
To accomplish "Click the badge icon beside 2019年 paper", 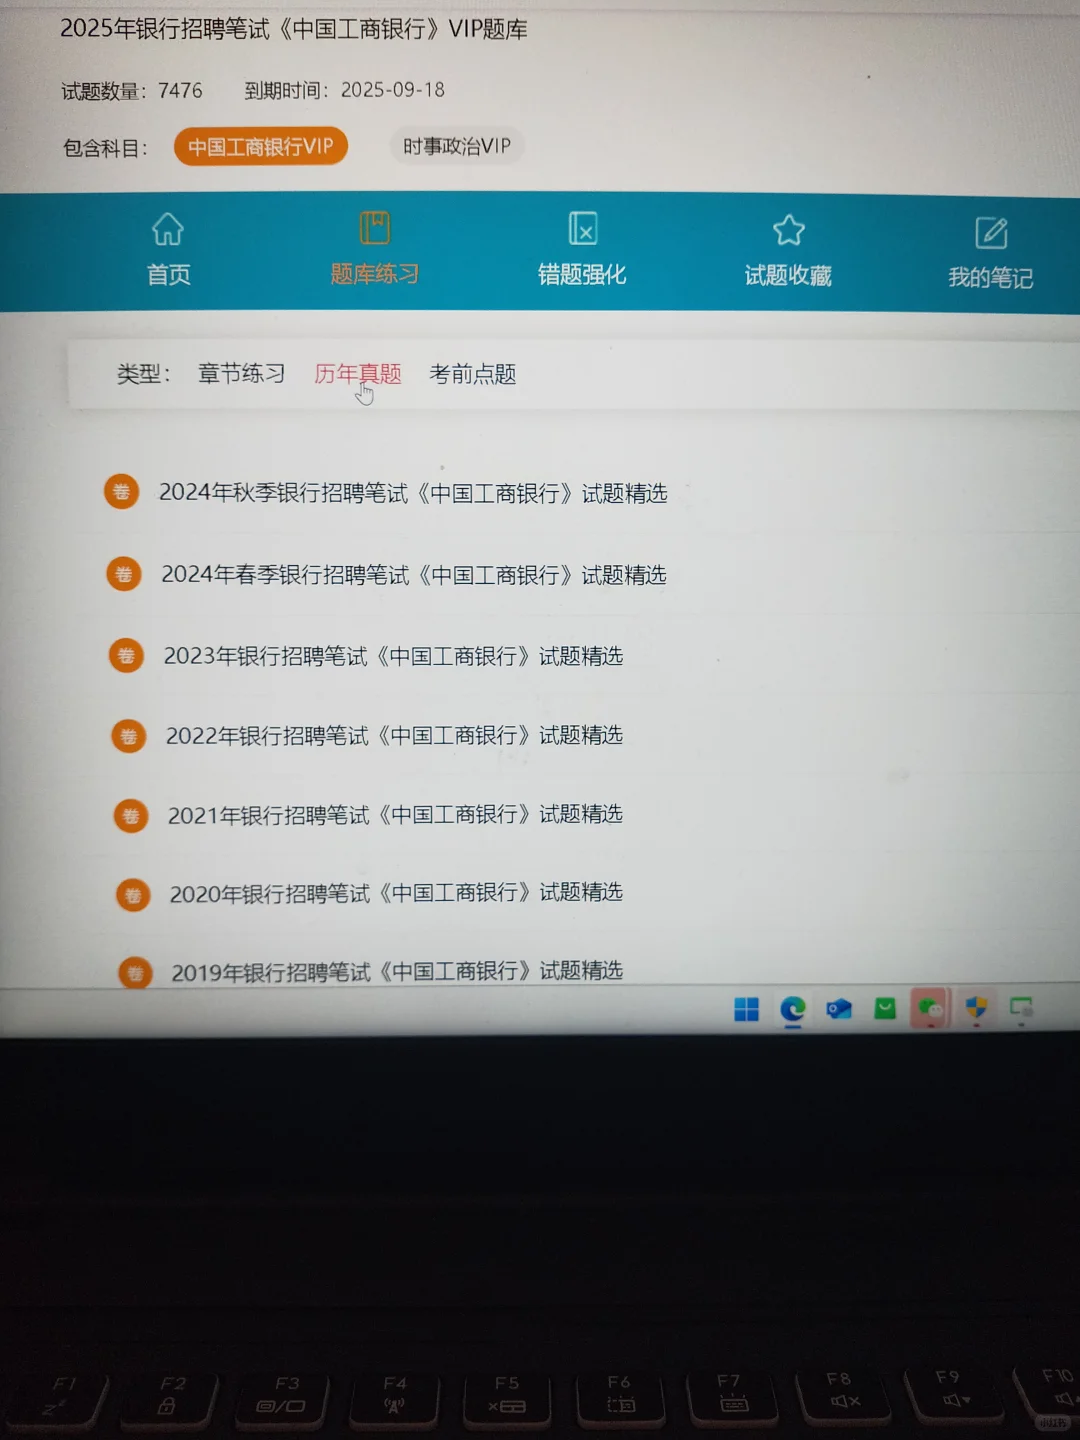I will [x=135, y=973].
